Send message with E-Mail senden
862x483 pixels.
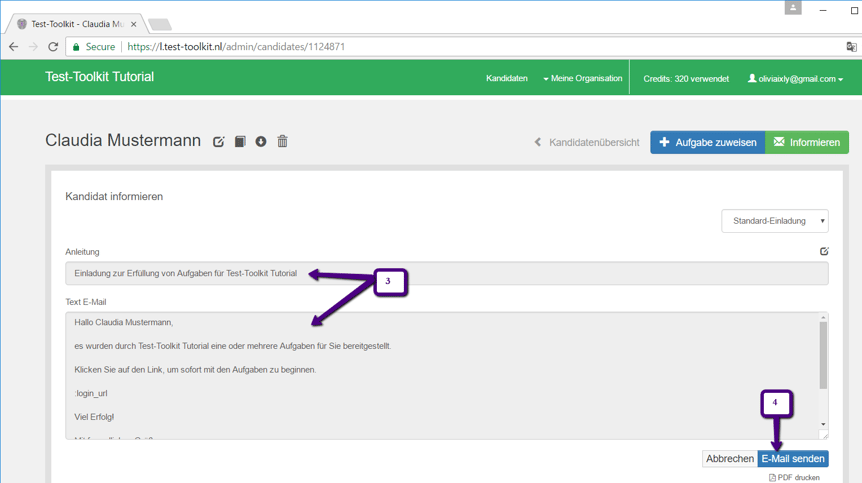click(793, 459)
